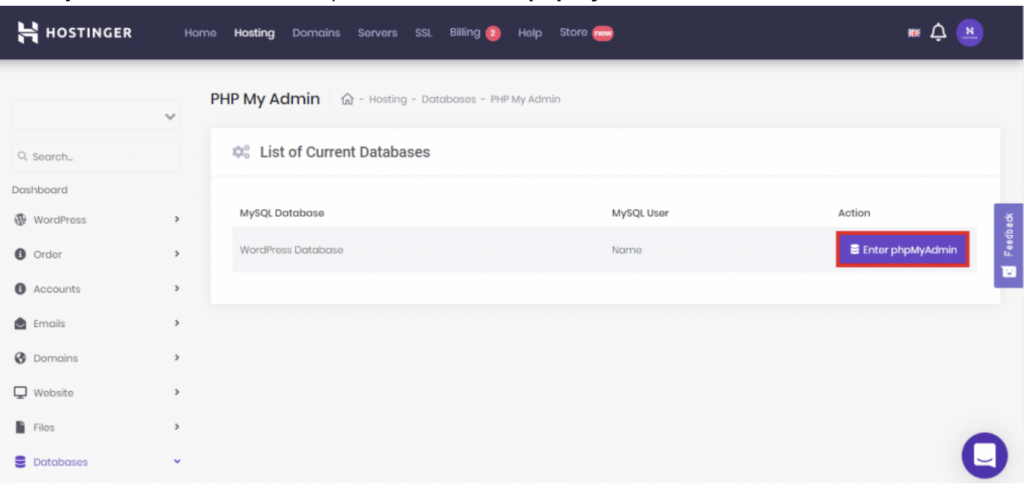Viewport: 1024px width, 484px height.
Task: Open Domains in top navigation
Action: pyautogui.click(x=316, y=33)
